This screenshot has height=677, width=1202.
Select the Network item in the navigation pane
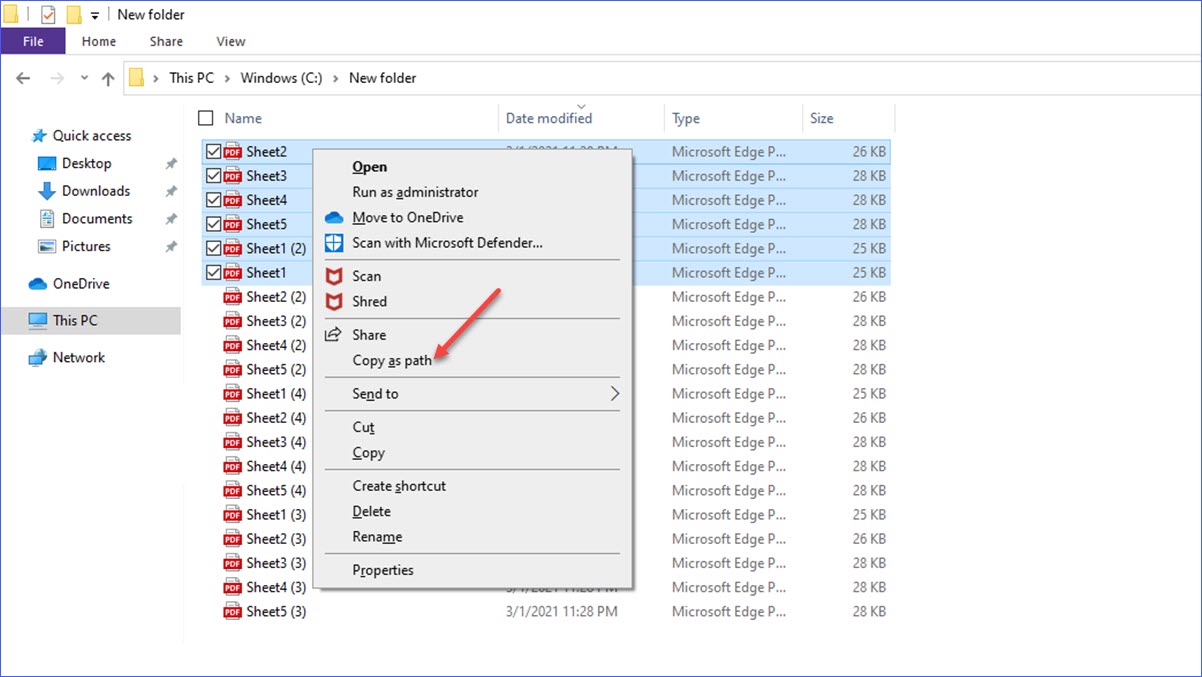pyautogui.click(x=78, y=357)
